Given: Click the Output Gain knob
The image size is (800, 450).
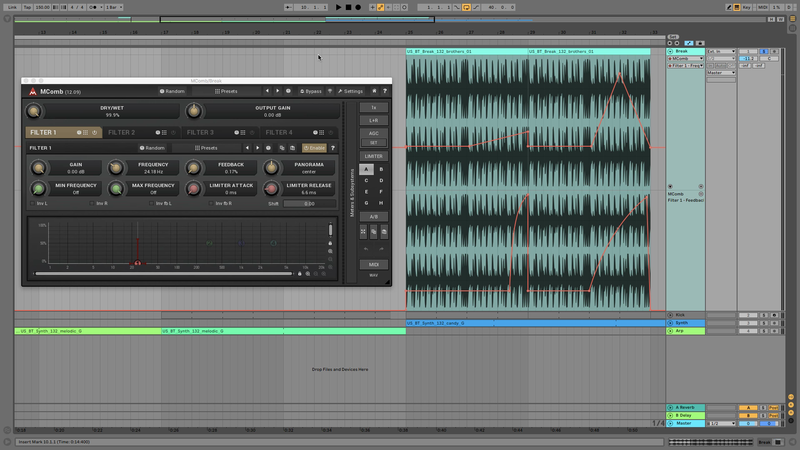Looking at the screenshot, I should pyautogui.click(x=193, y=111).
